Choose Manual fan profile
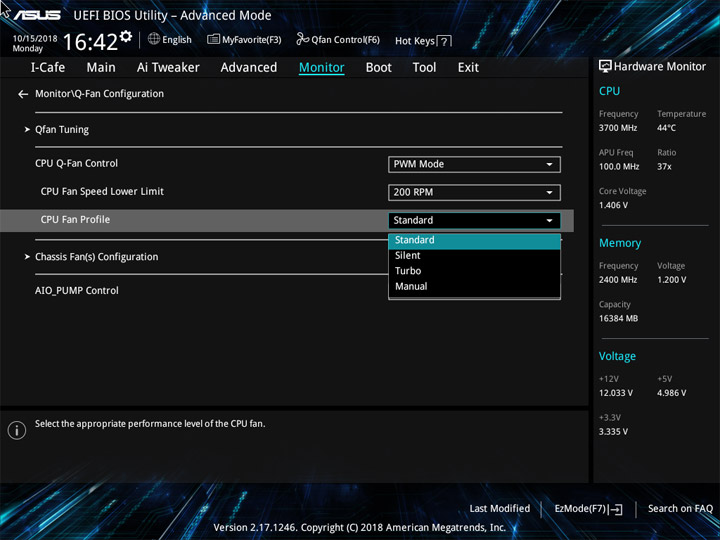The image size is (720, 540). pyautogui.click(x=474, y=287)
